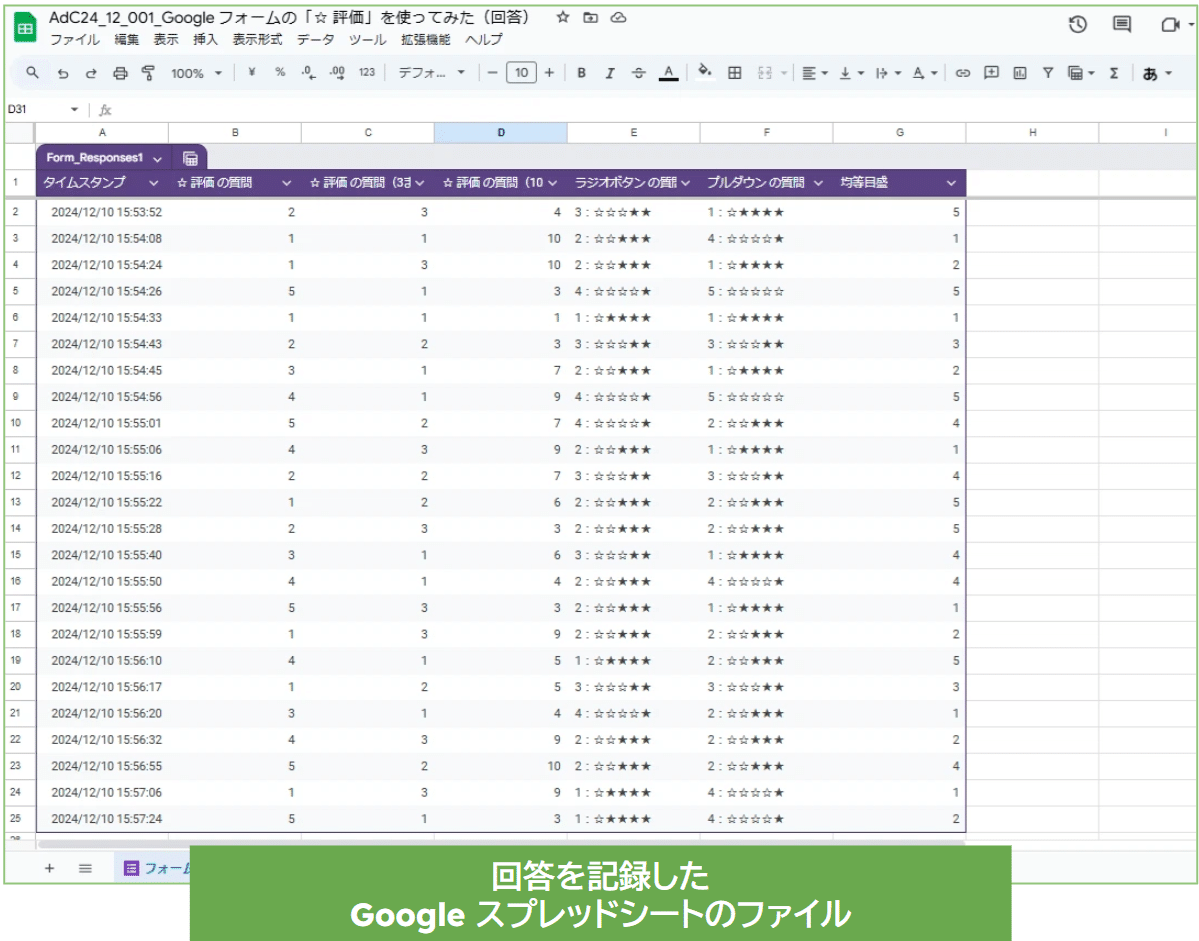Open the タイムスタンプ column filter dropdown
The image size is (1199, 941).
click(x=154, y=183)
